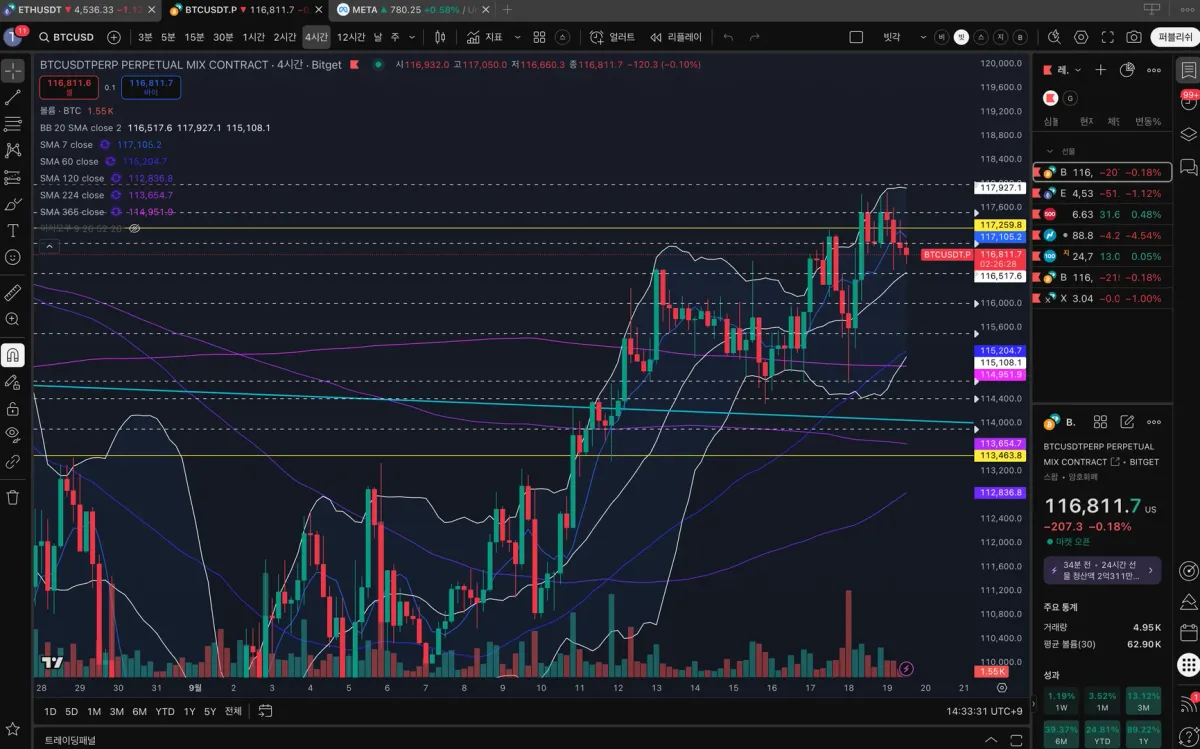Screen dimensions: 1200x749
Task: Open the Fibonacci and horizontal lines tool
Action: pyautogui.click(x=13, y=124)
